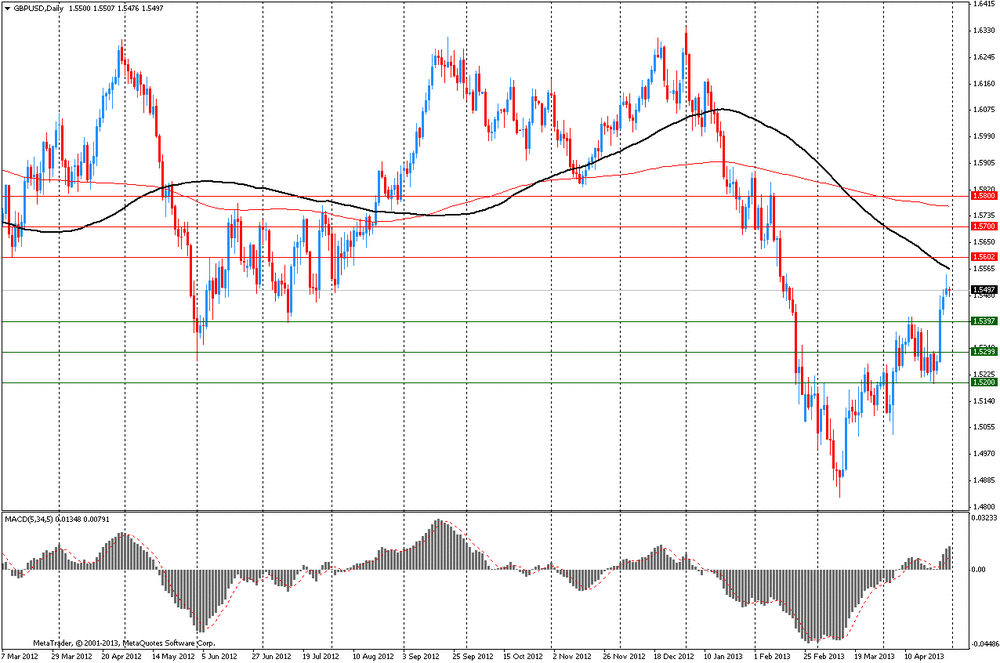Select the red 1.5800 price label
This screenshot has width=1000, height=663.
coord(983,196)
